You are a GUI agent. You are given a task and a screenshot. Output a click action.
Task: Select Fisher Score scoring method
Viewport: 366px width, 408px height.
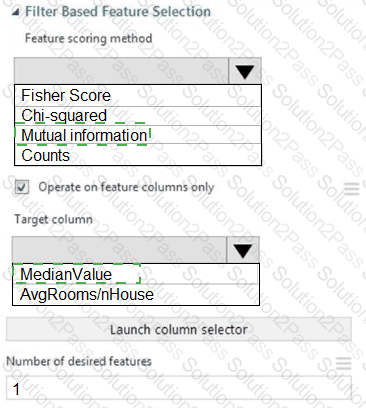[138, 96]
